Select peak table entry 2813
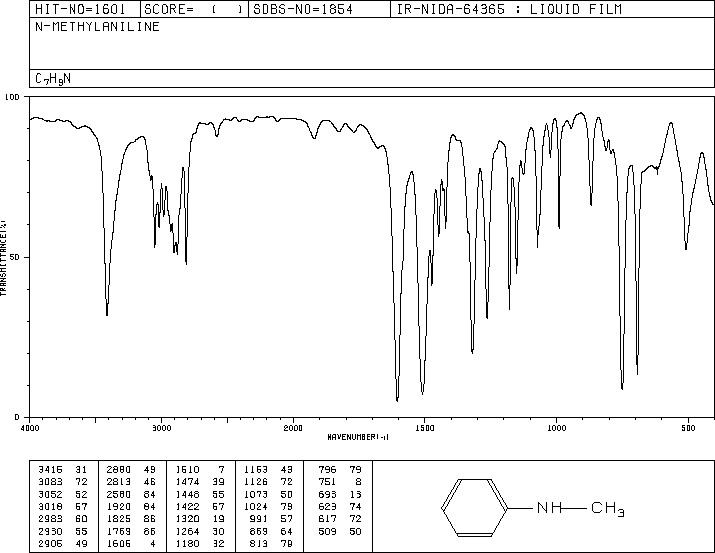 pos(119,482)
